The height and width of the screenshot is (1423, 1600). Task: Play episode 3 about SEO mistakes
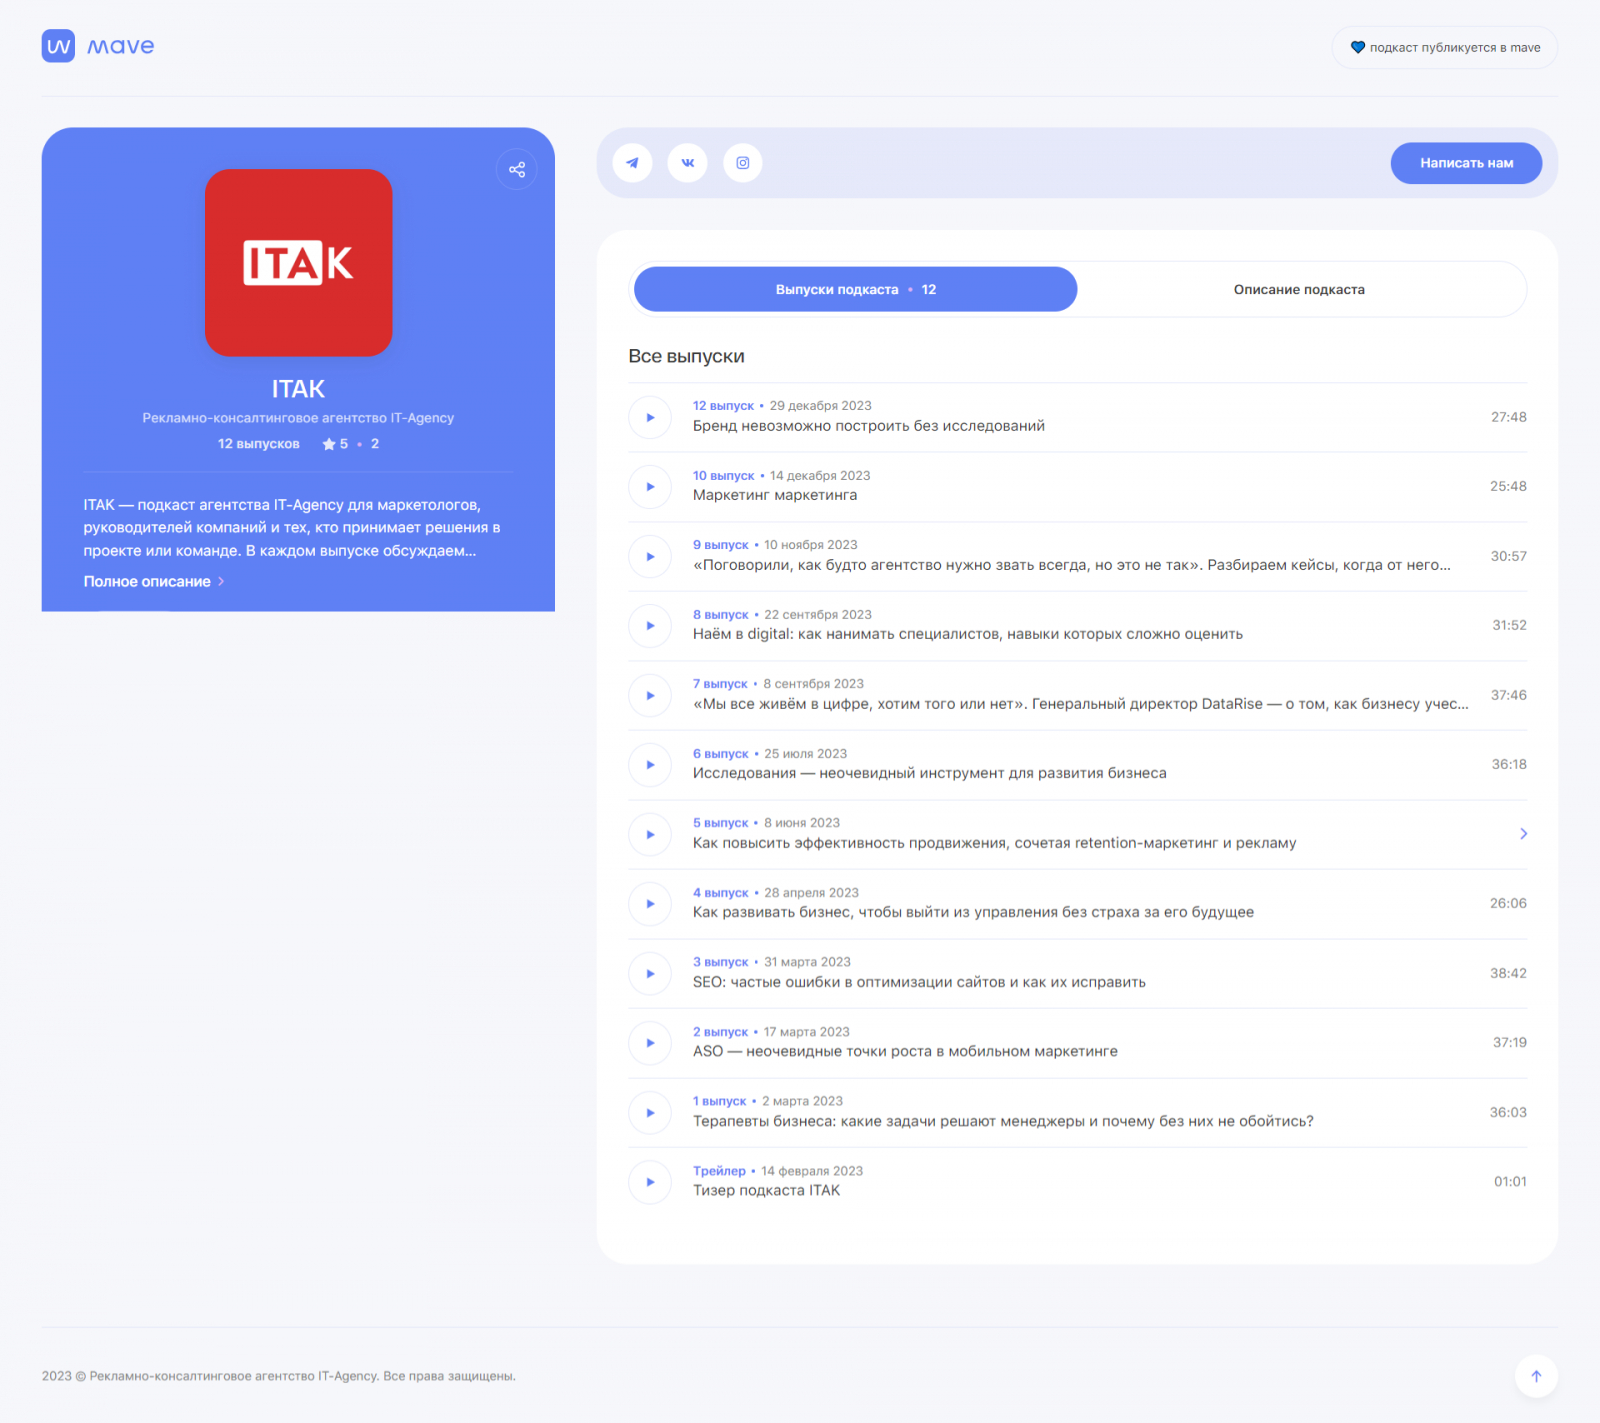point(650,973)
